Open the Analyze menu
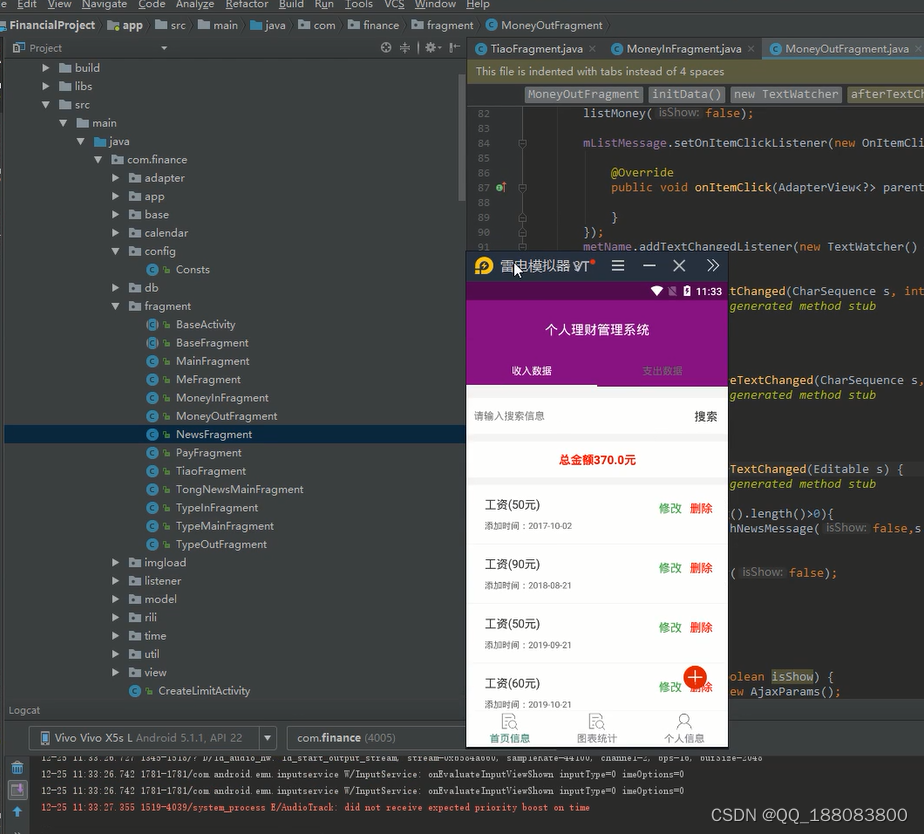This screenshot has width=924, height=834. pos(194,5)
